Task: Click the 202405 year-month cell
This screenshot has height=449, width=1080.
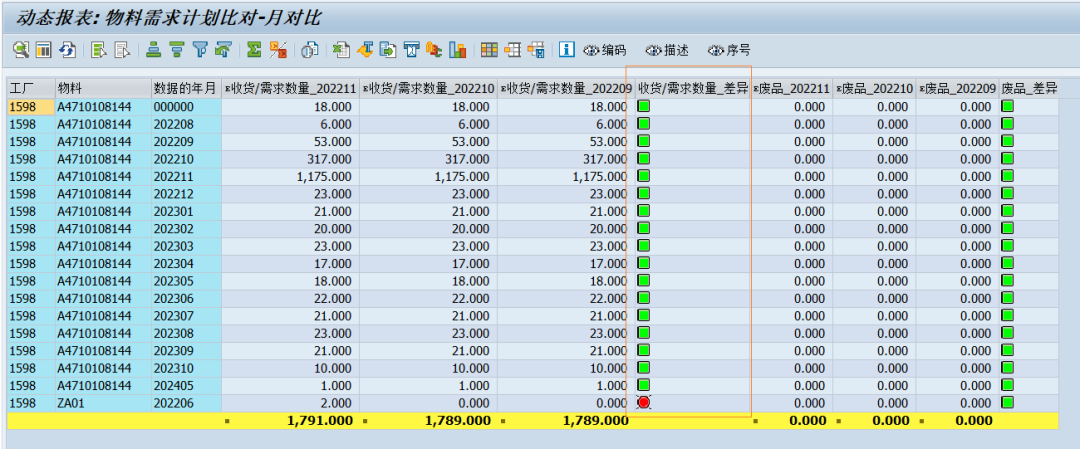Action: [x=187, y=386]
